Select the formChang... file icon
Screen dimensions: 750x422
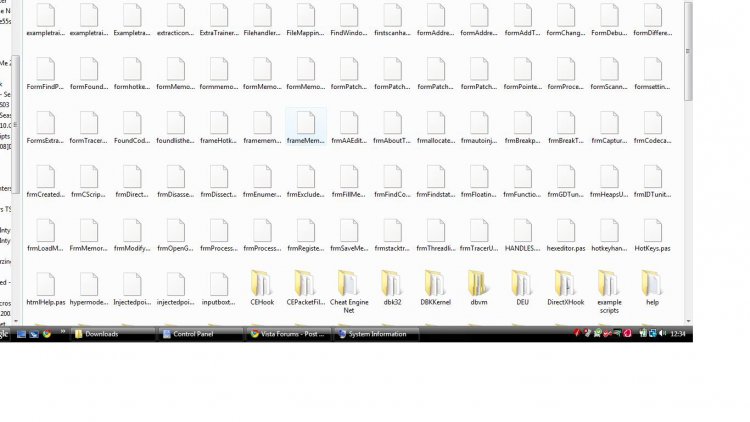pyautogui.click(x=565, y=15)
